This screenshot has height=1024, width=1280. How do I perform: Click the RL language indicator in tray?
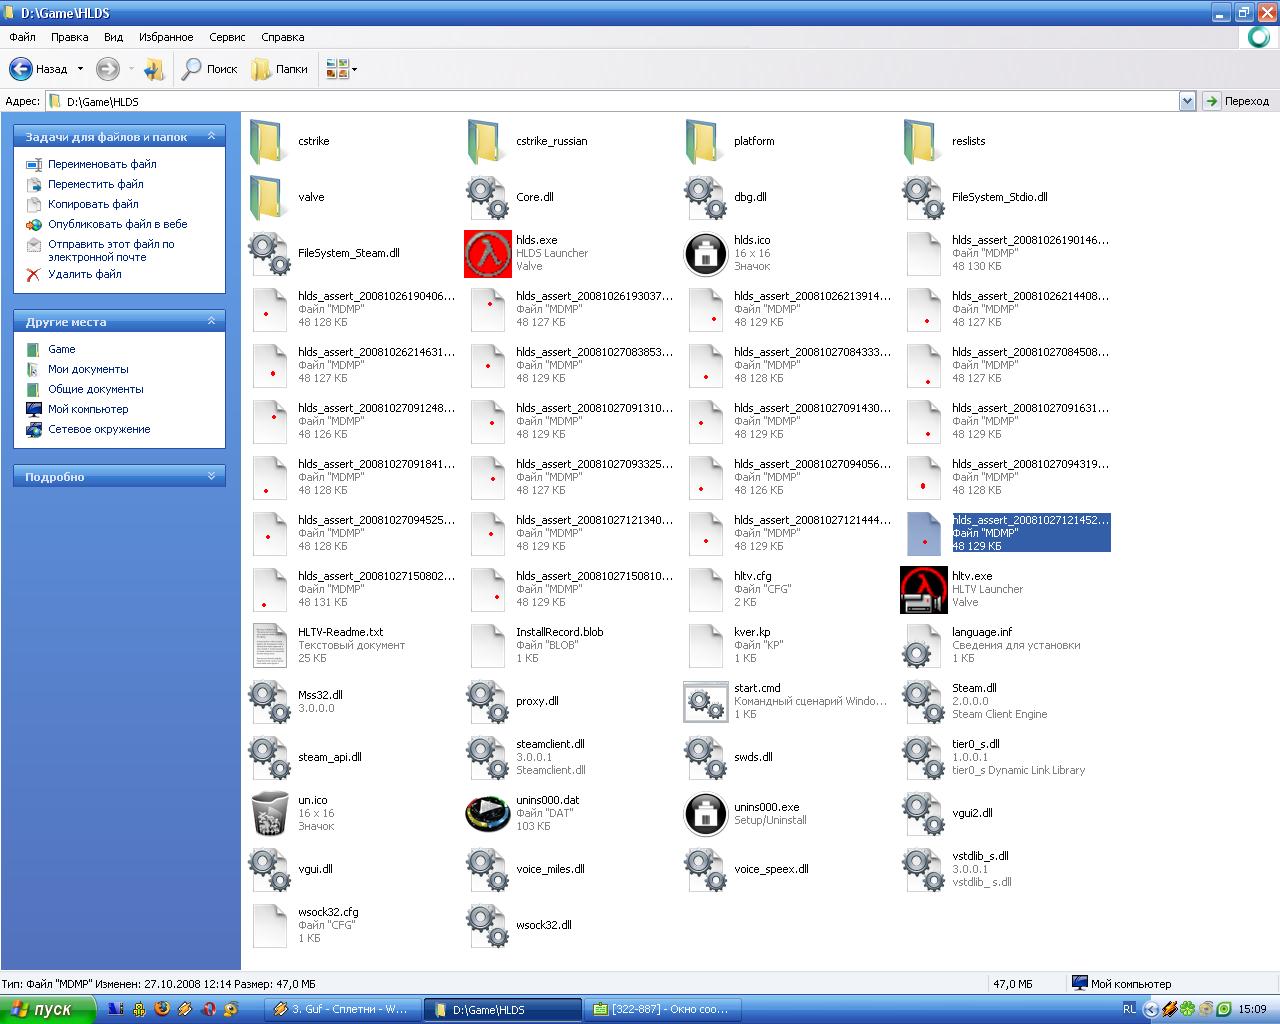point(1129,1009)
